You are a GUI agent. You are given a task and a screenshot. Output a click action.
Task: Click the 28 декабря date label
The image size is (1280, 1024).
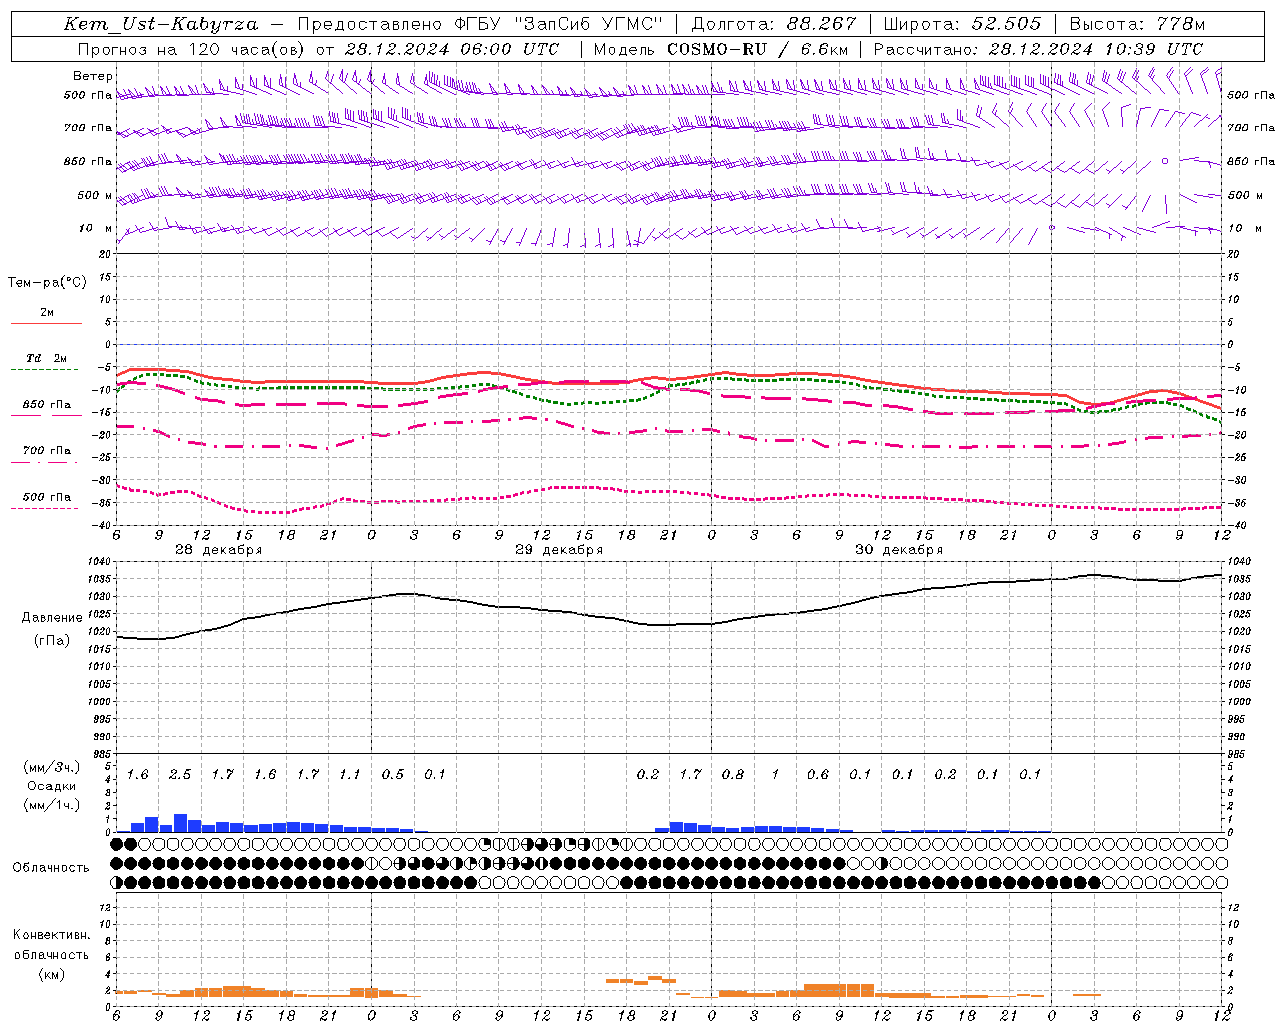(218, 550)
